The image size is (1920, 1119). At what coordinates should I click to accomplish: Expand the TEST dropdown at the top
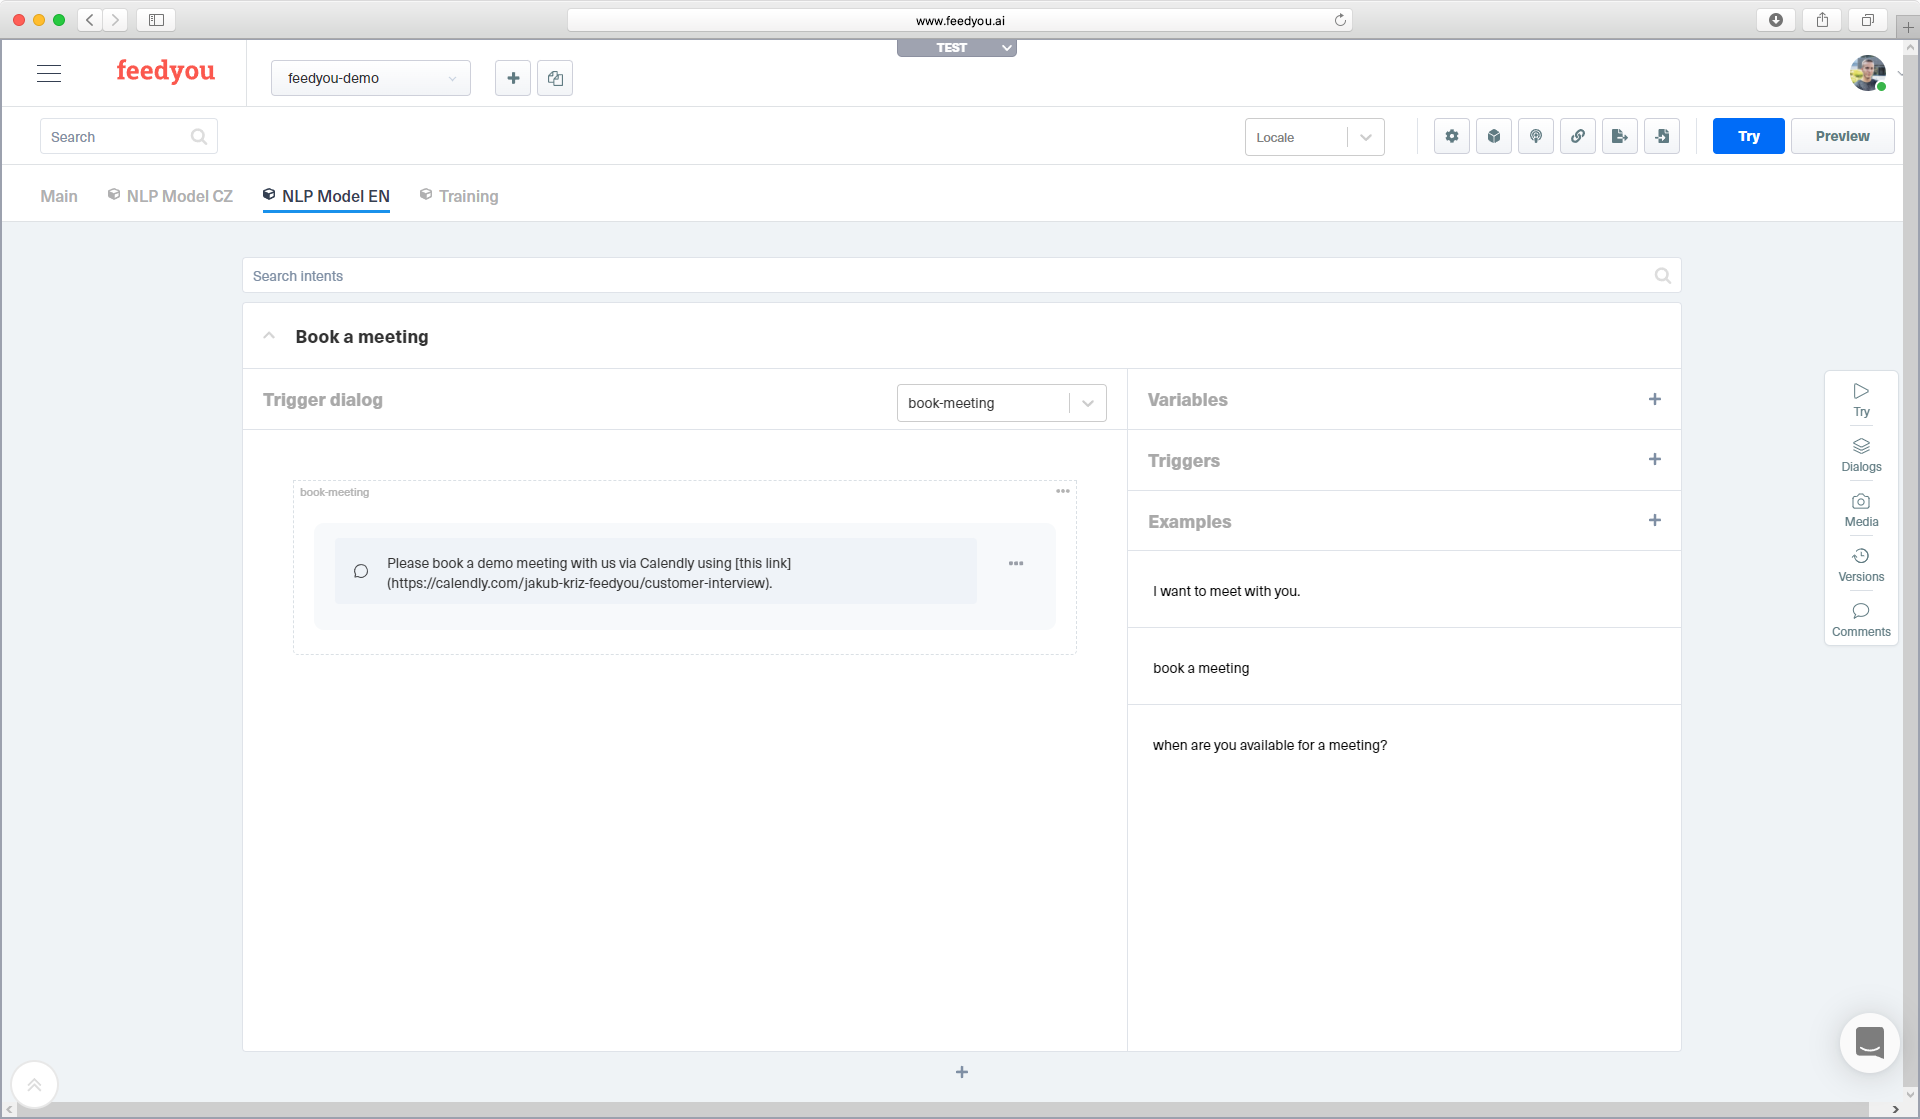click(1006, 47)
